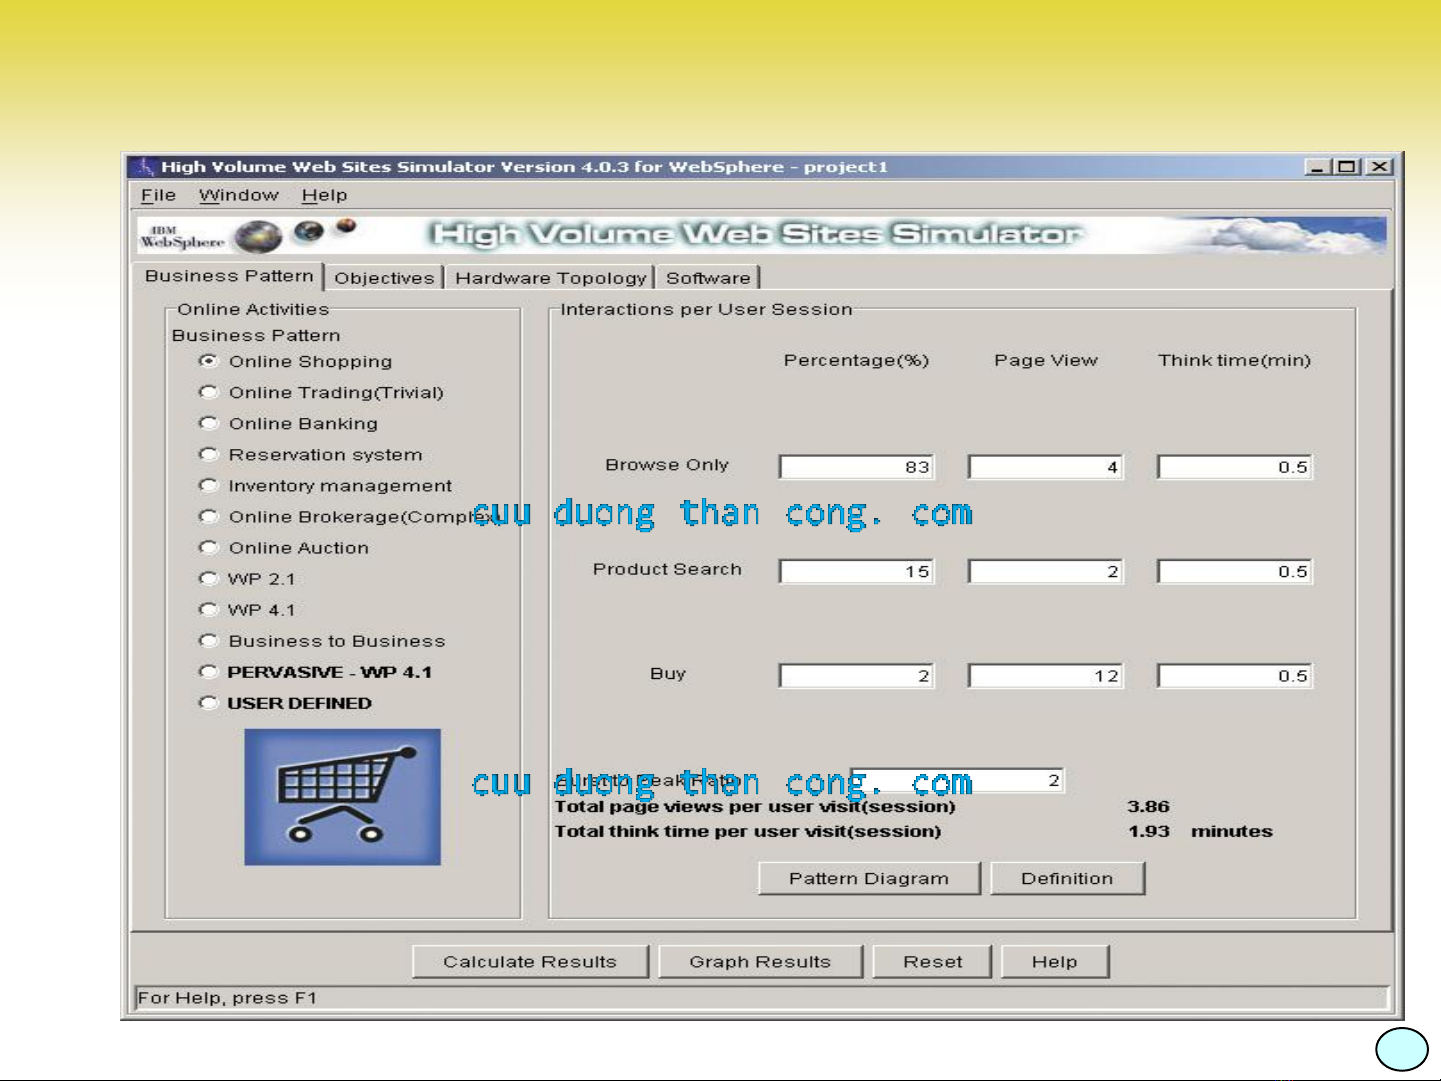
Task: Click the bottom Help button
Action: (x=1054, y=962)
